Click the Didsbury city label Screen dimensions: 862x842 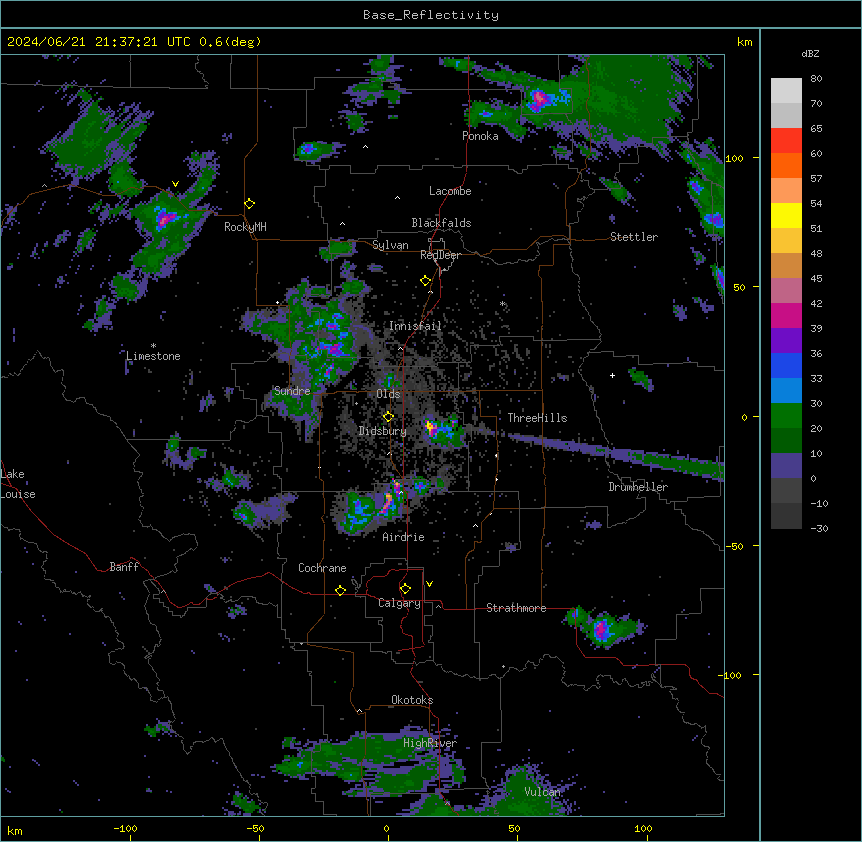pyautogui.click(x=383, y=431)
